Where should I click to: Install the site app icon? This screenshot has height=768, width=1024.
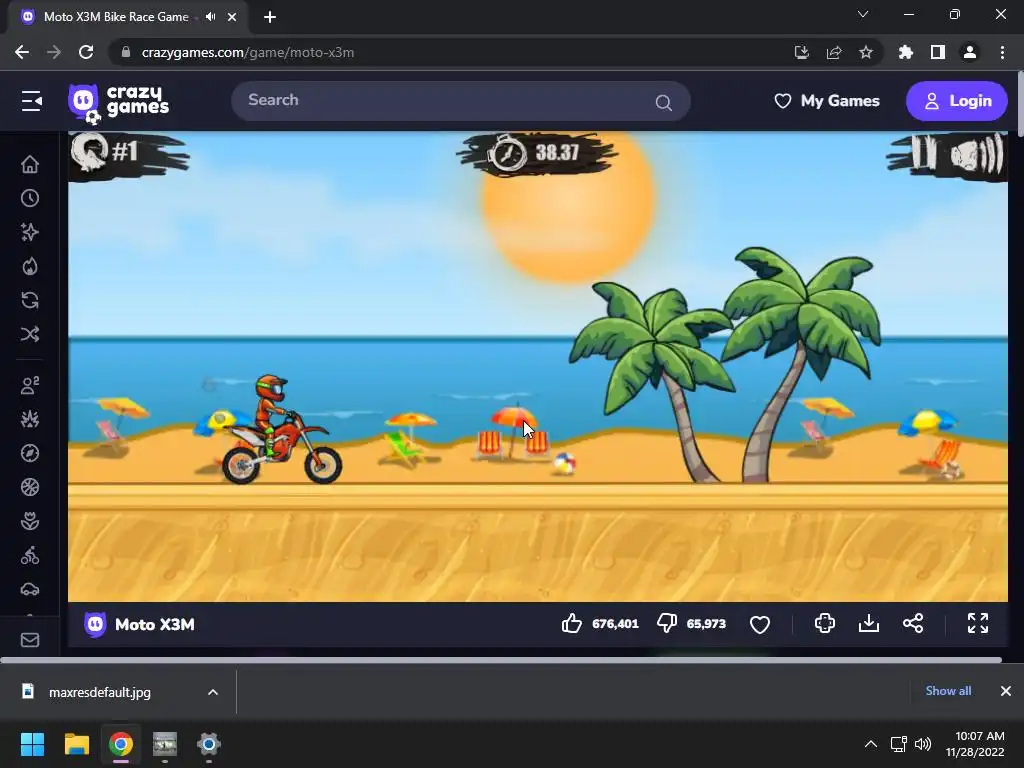point(801,52)
